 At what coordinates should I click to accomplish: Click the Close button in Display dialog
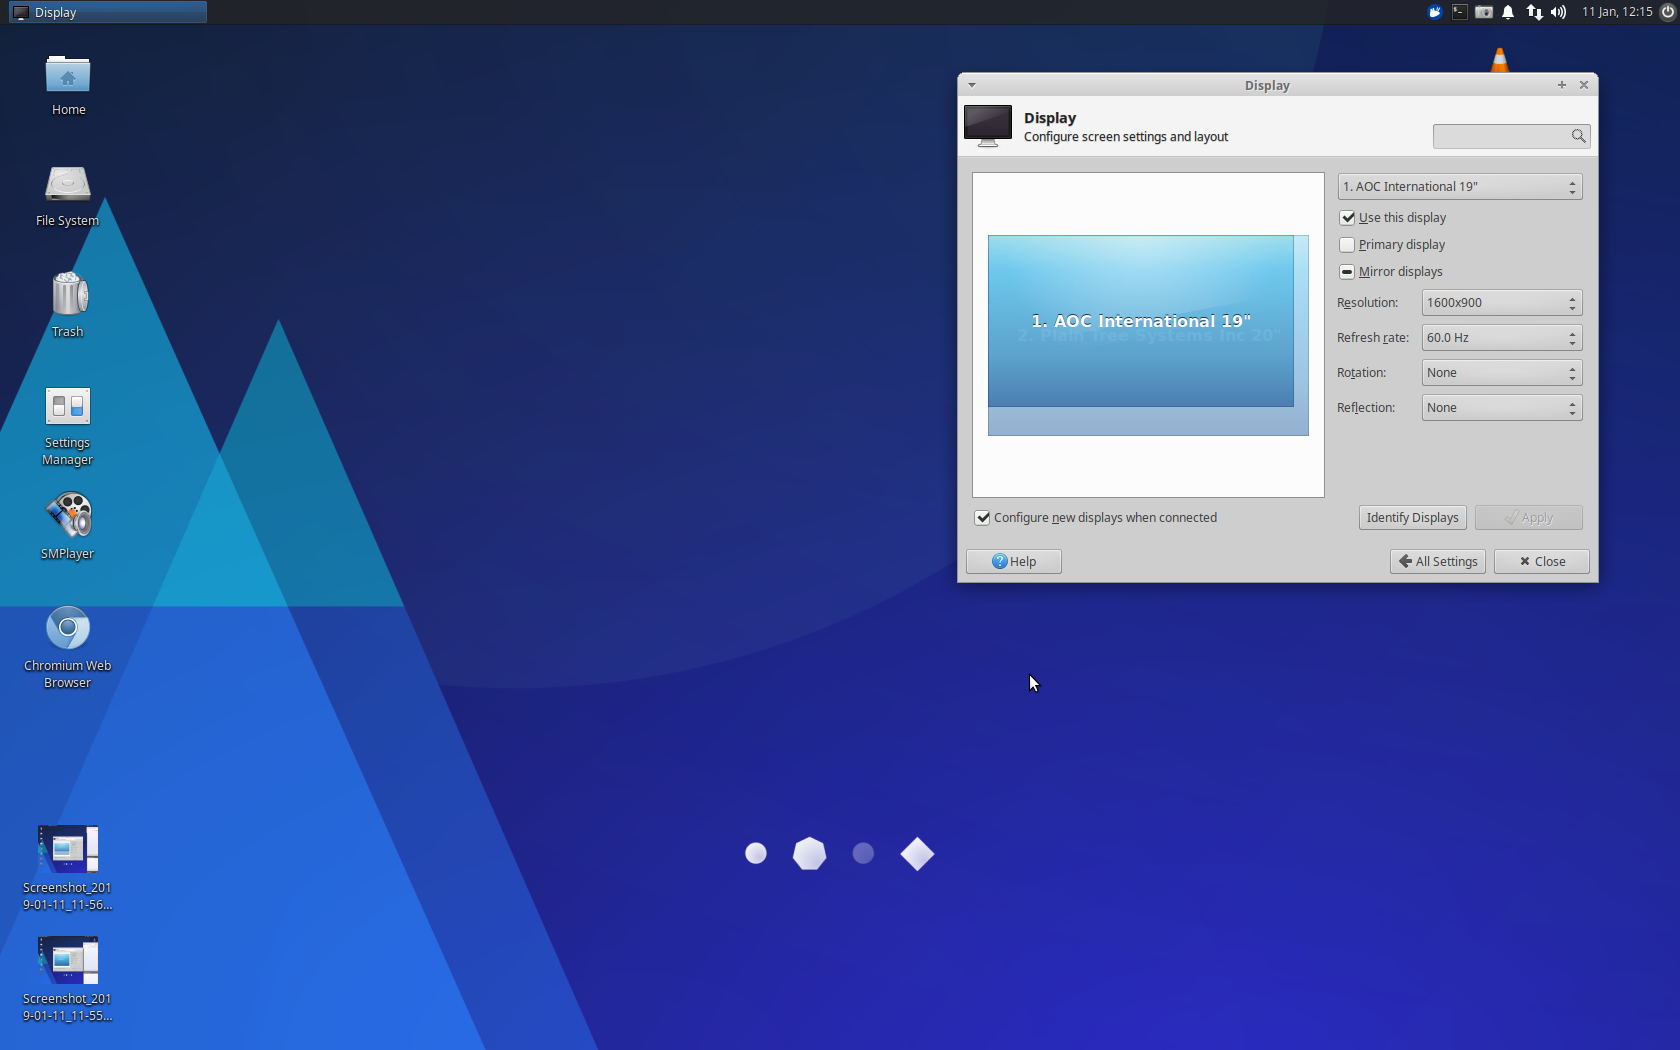[x=1542, y=562]
